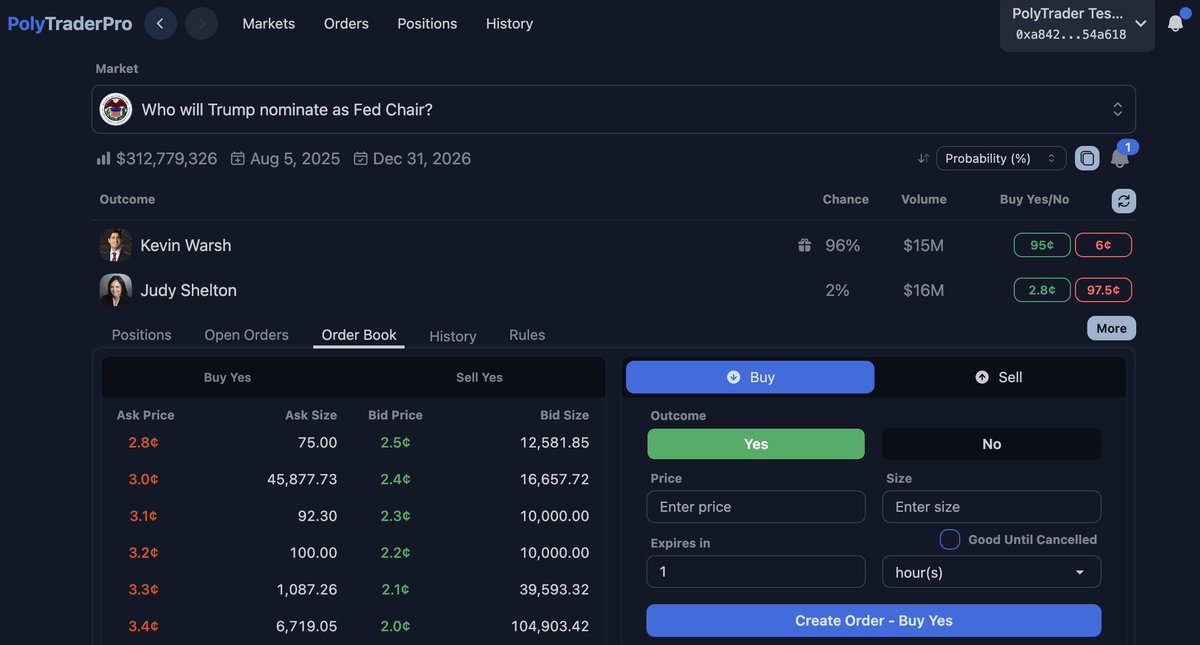Buy Yes on Judy Shelton at 2.8¢
Image resolution: width=1200 pixels, height=645 pixels.
[1042, 290]
